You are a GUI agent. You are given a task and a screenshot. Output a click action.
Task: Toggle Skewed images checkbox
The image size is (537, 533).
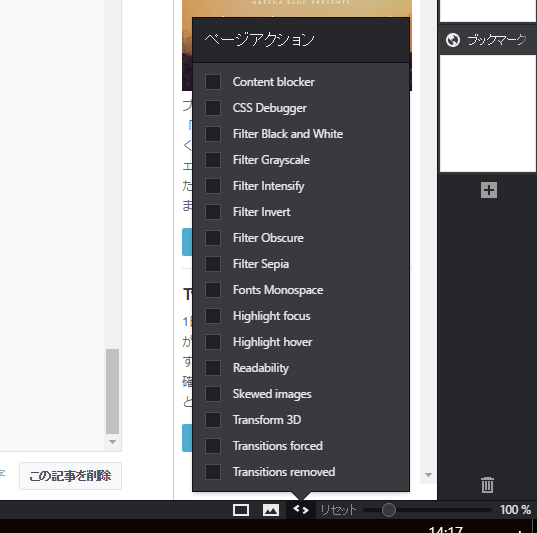[213, 394]
